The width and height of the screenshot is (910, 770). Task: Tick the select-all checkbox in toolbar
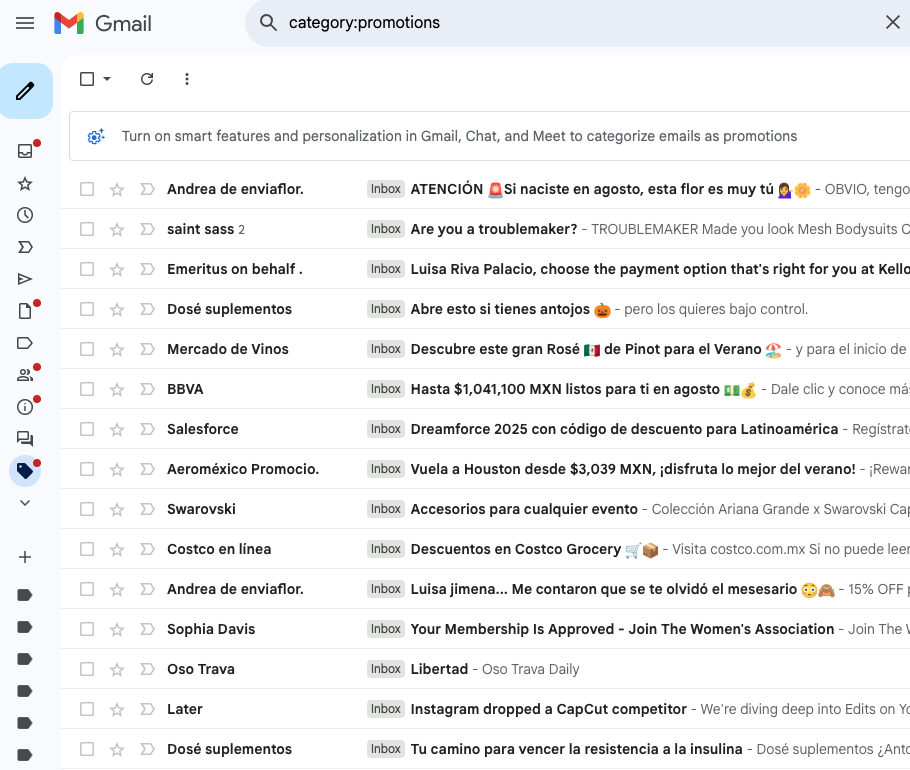click(x=87, y=79)
